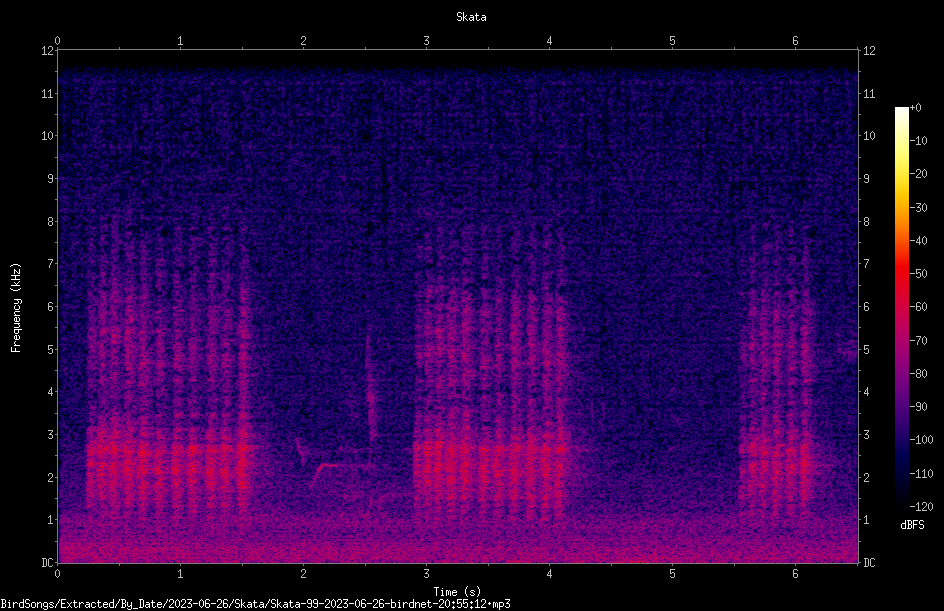Click the "2" tick on the bottom time axis
This screenshot has width=944, height=611.
pyautogui.click(x=303, y=574)
